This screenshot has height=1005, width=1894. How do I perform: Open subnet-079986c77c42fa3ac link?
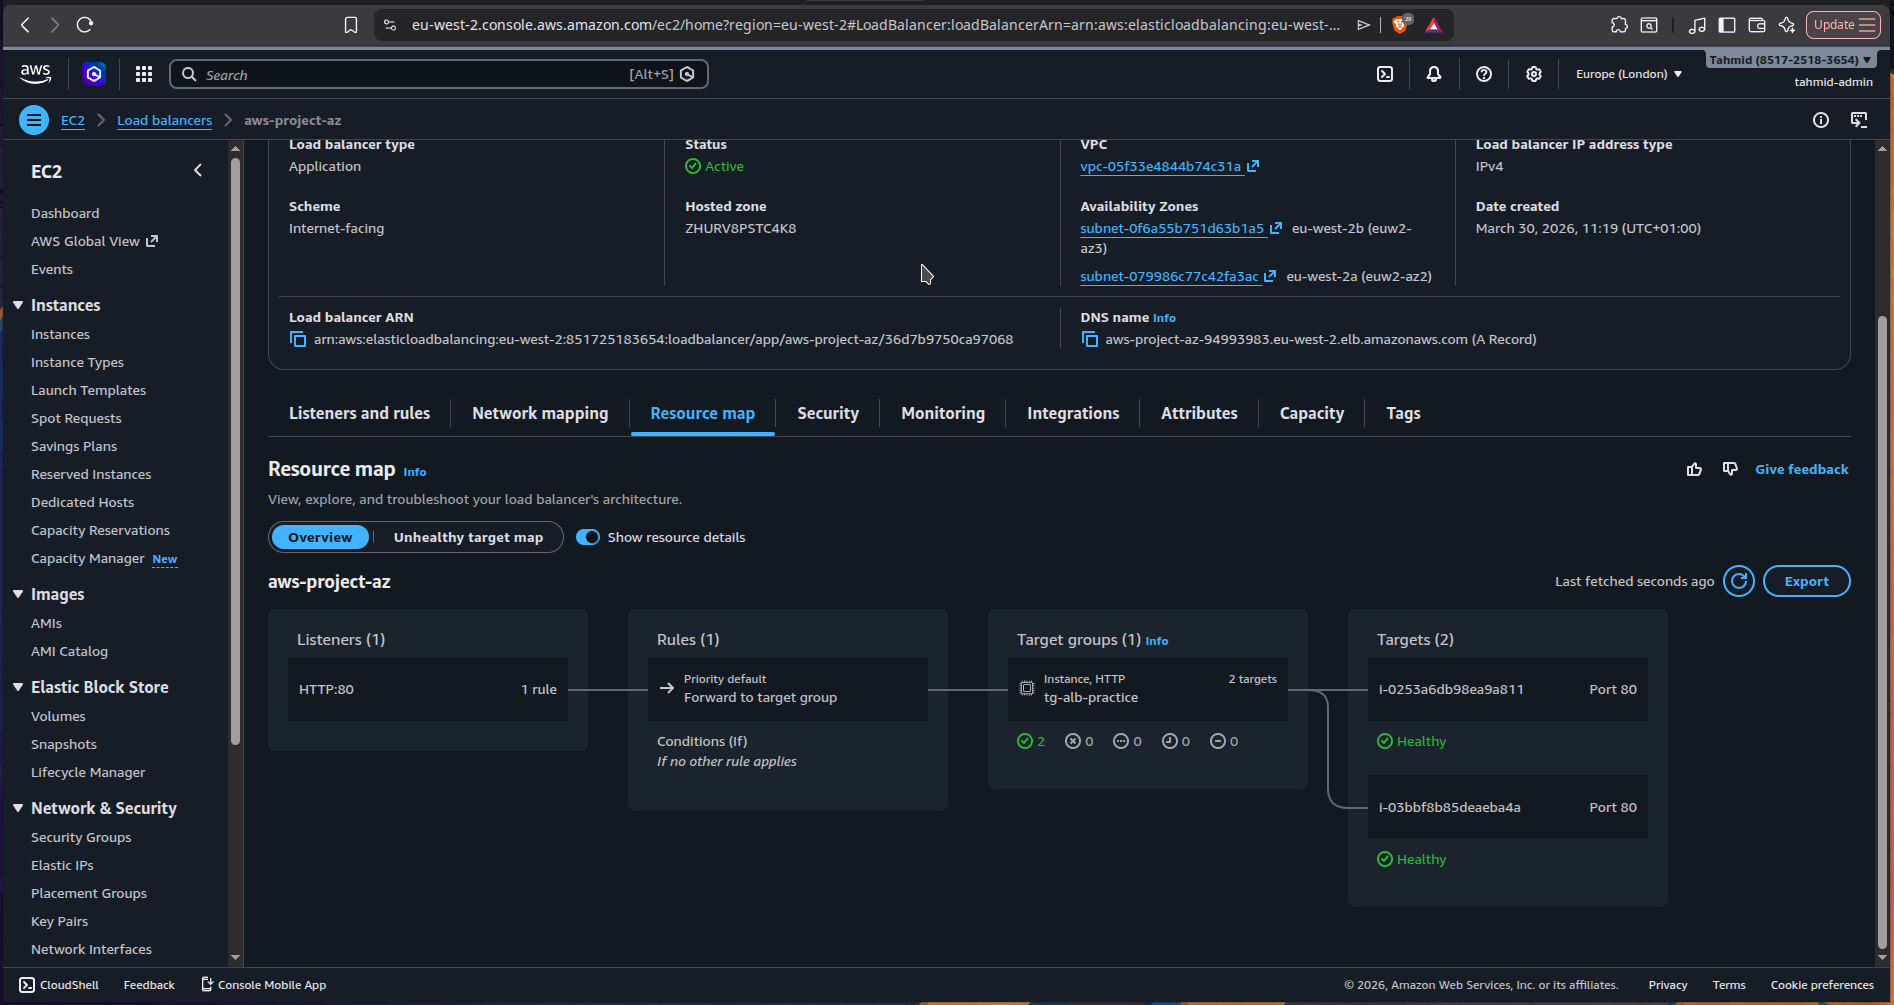[1177, 277]
